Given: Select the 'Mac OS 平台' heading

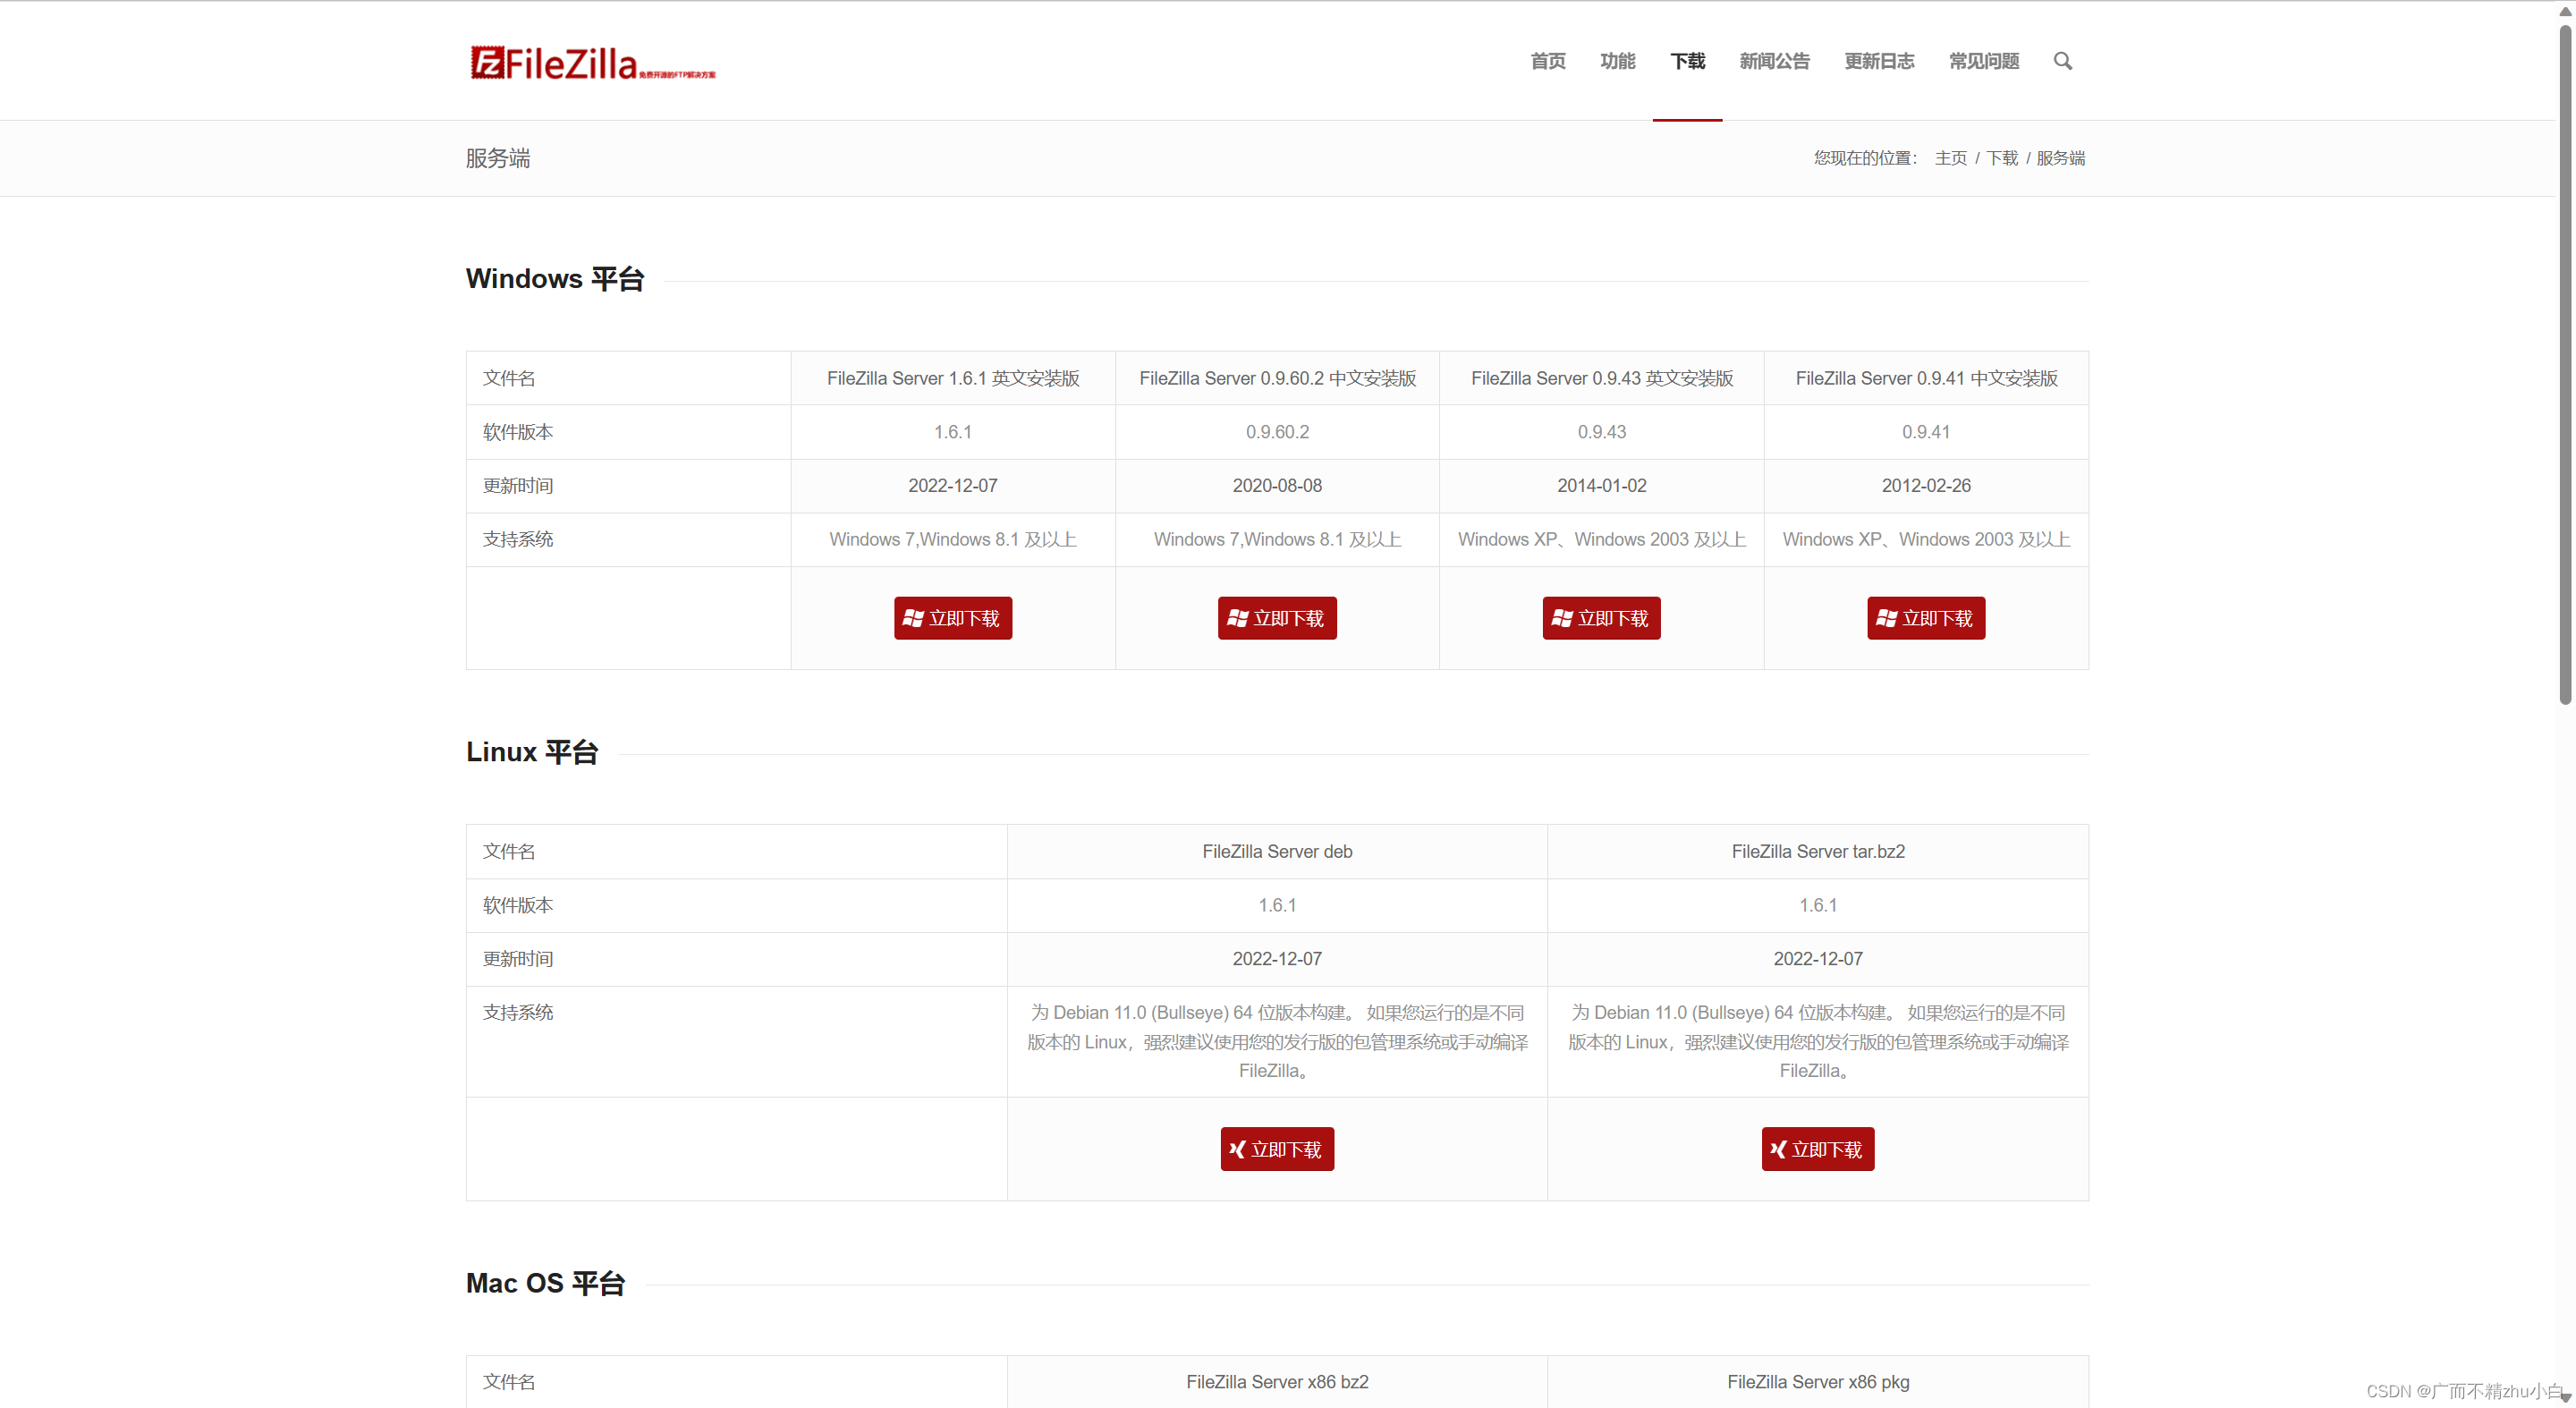Looking at the screenshot, I should [x=545, y=1283].
